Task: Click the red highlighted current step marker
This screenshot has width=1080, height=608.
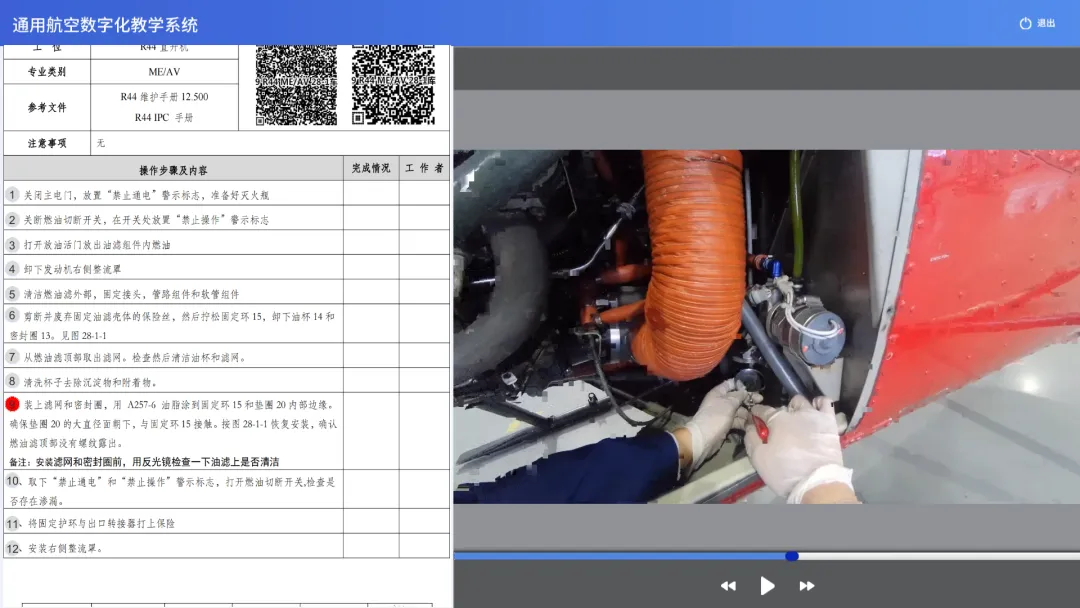Action: (12, 405)
